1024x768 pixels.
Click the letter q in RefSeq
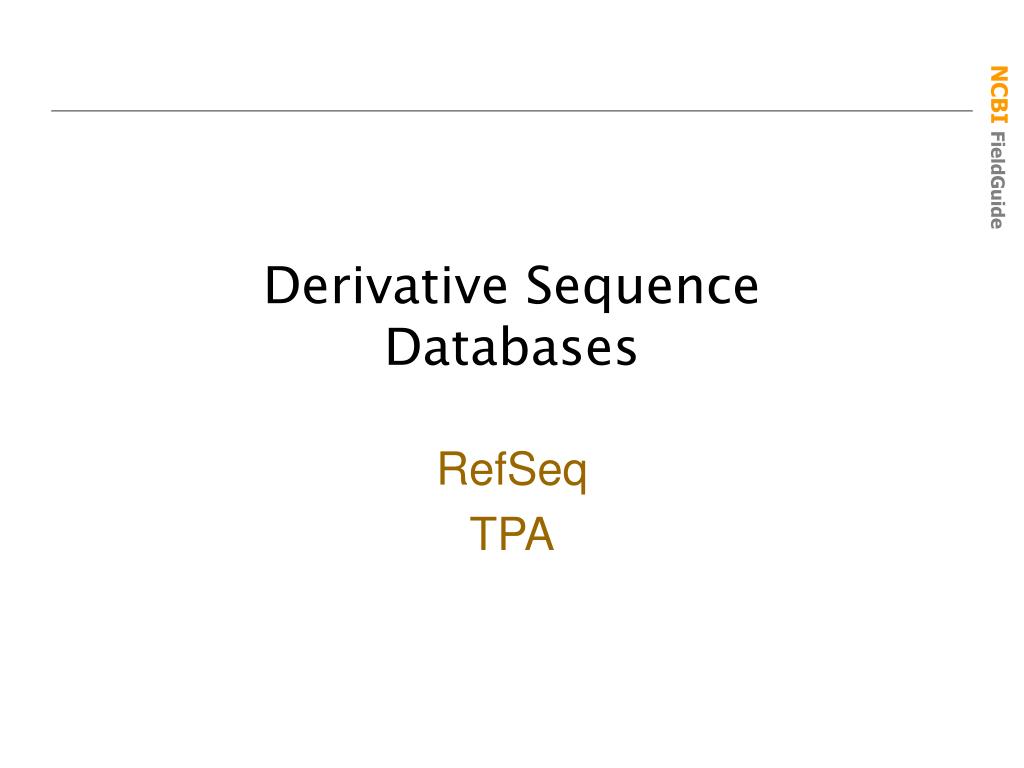574,475
